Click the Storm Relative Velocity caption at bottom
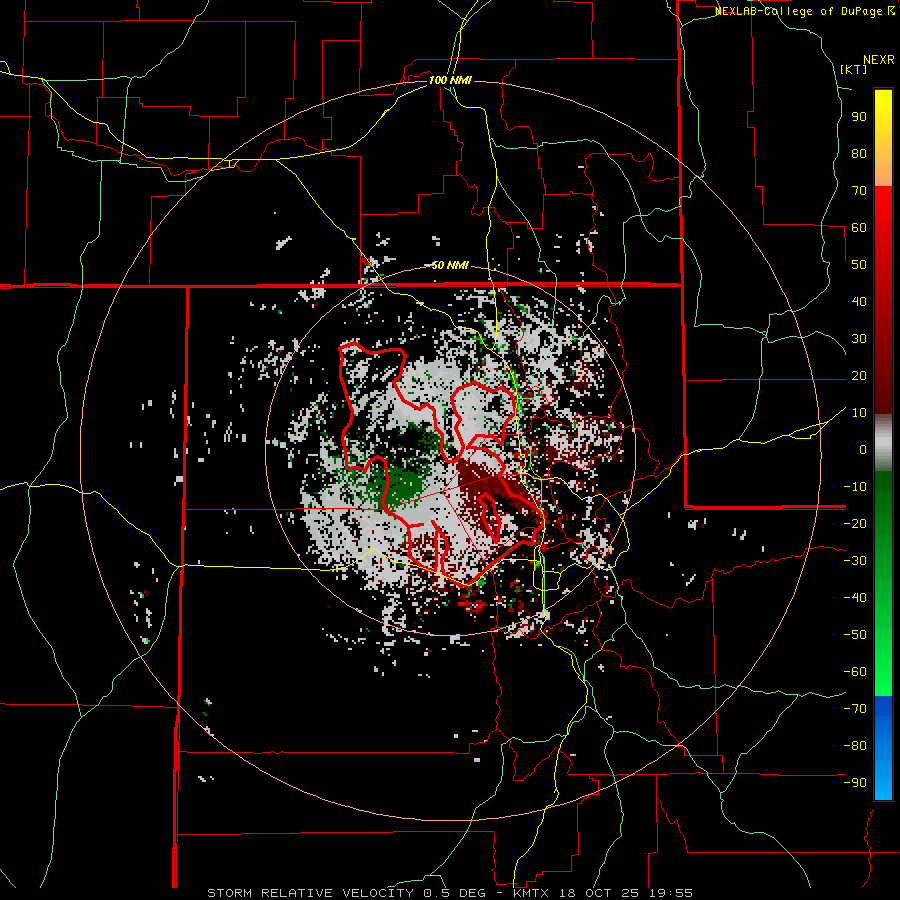 (x=450, y=893)
